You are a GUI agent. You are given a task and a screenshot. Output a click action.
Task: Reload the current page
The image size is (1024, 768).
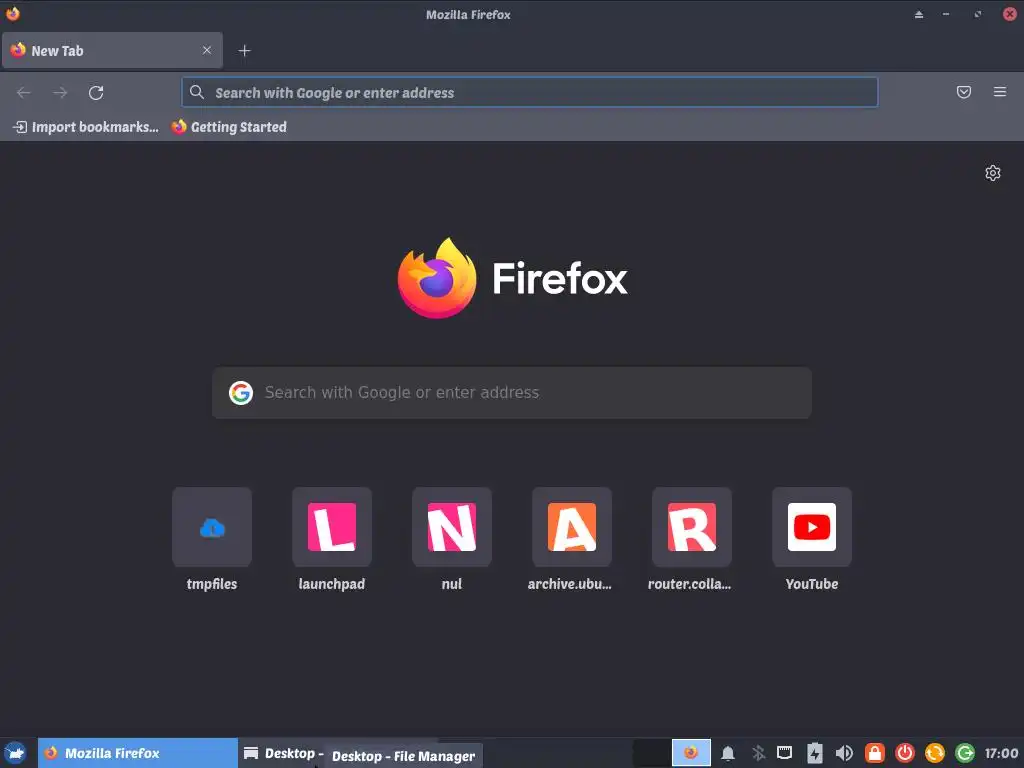96,93
